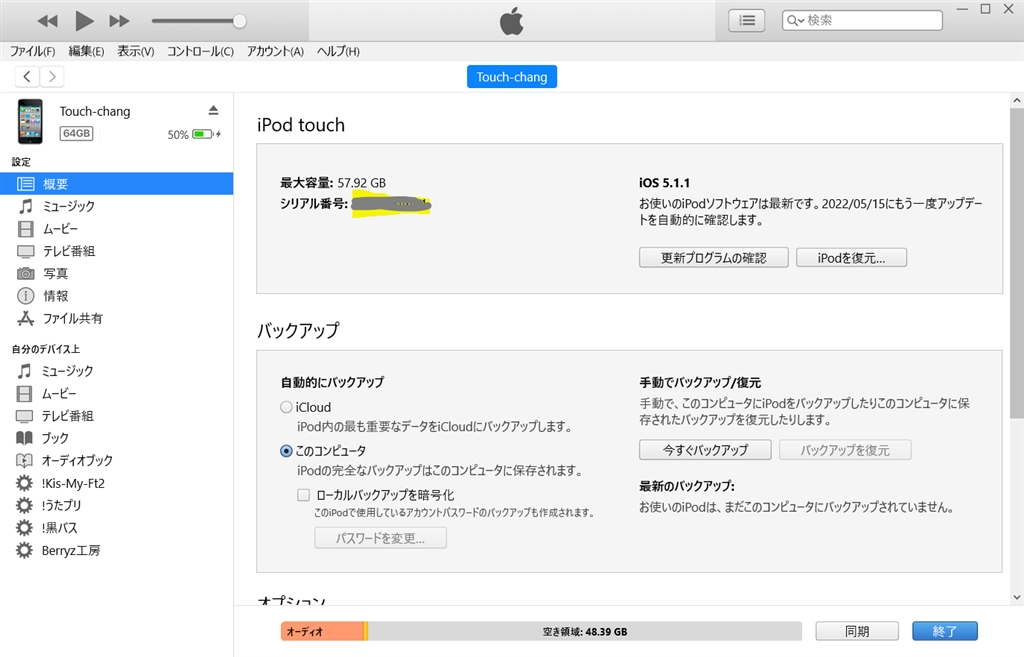Click the 64GB capacity badge
1024x657 pixels.
click(76, 133)
